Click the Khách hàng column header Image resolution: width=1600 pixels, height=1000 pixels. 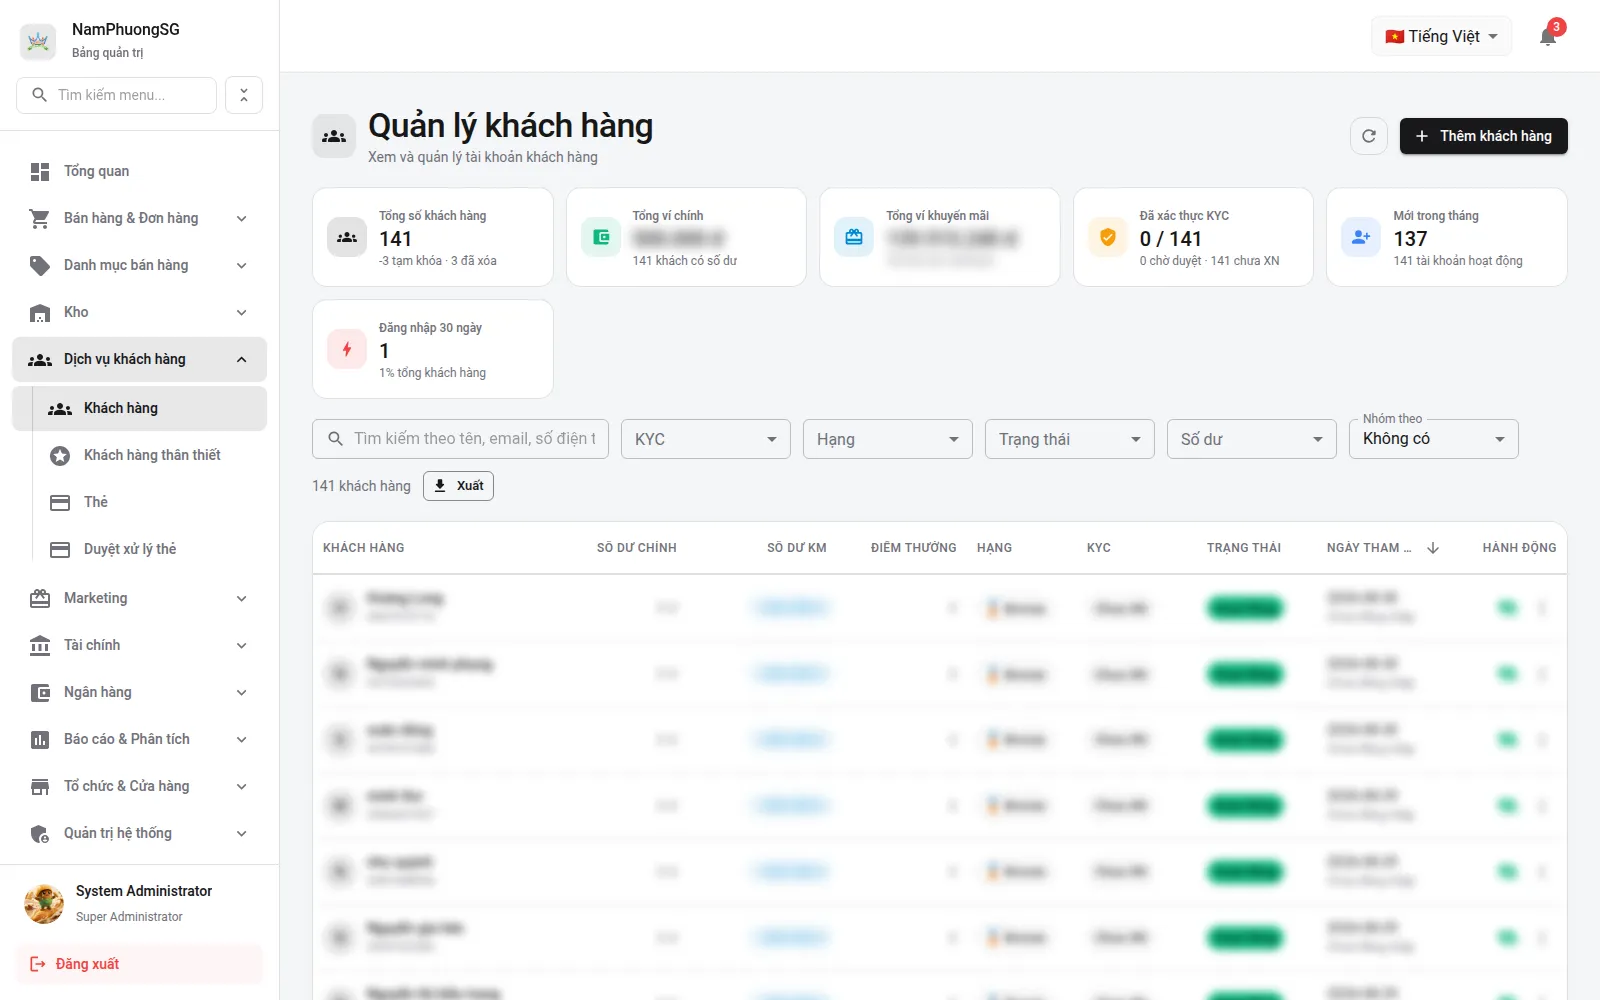tap(364, 548)
